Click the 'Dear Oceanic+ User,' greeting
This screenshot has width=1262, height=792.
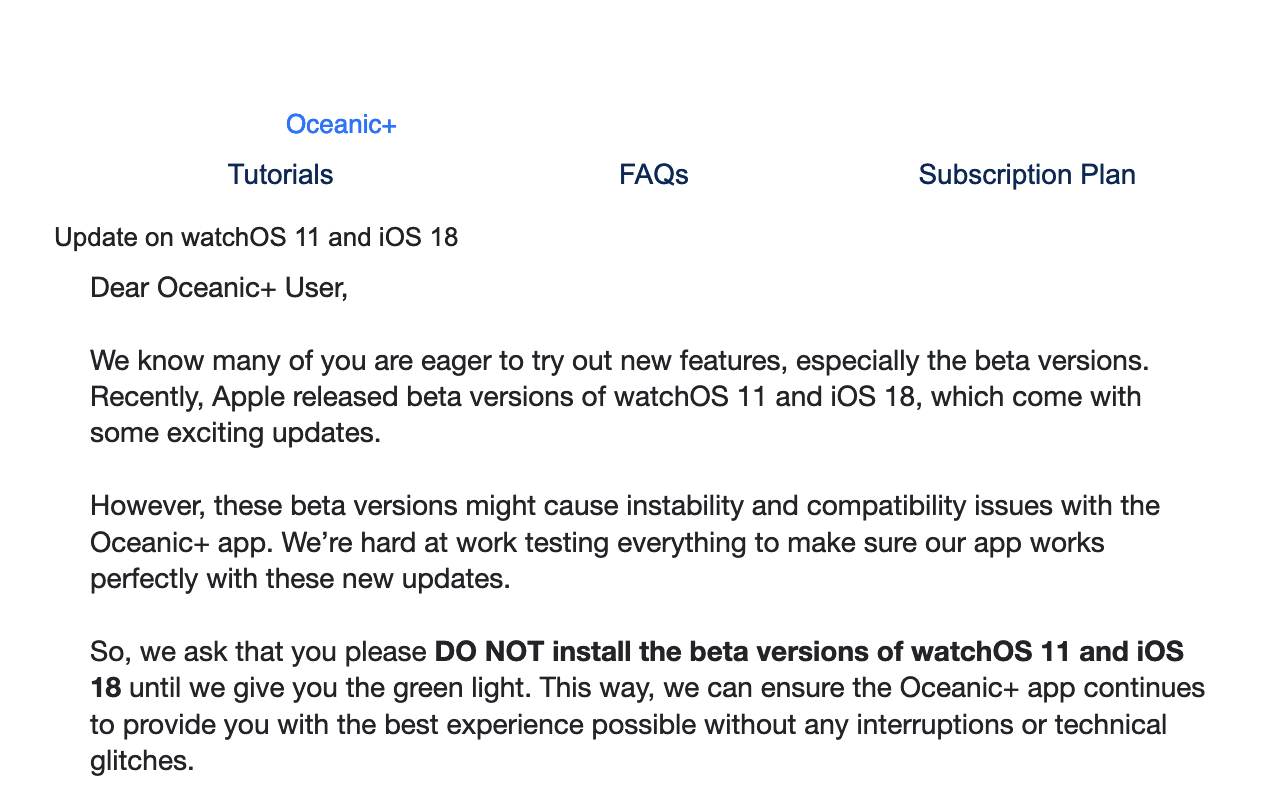[x=218, y=288]
